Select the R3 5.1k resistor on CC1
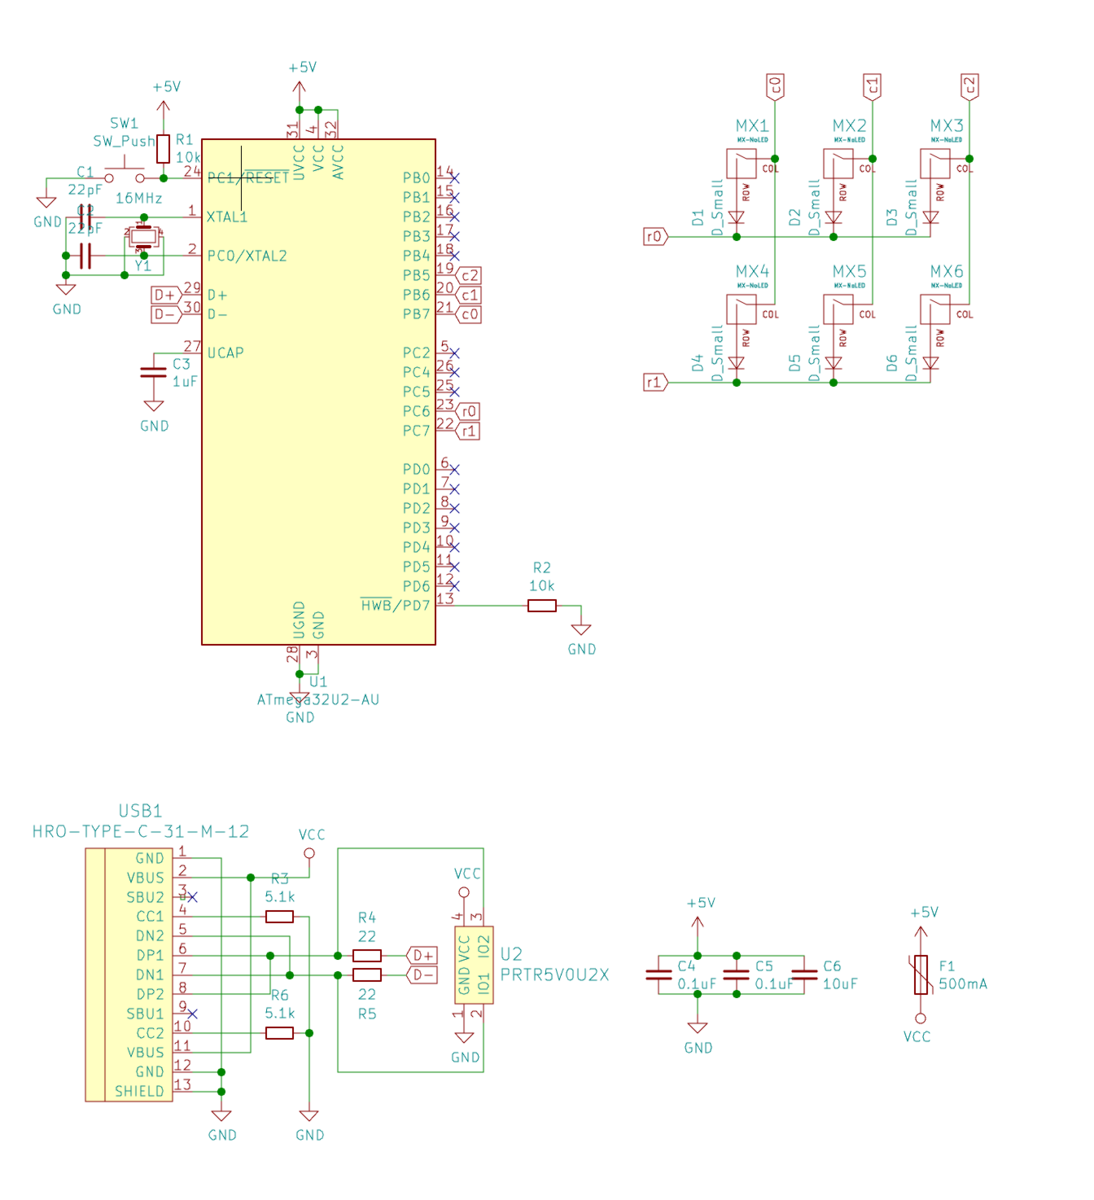The image size is (1094, 1200). pyautogui.click(x=279, y=916)
